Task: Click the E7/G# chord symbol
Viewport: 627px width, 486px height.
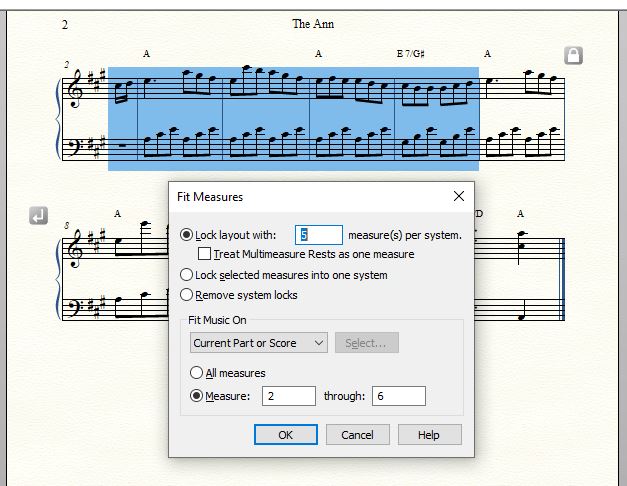Action: (x=412, y=53)
